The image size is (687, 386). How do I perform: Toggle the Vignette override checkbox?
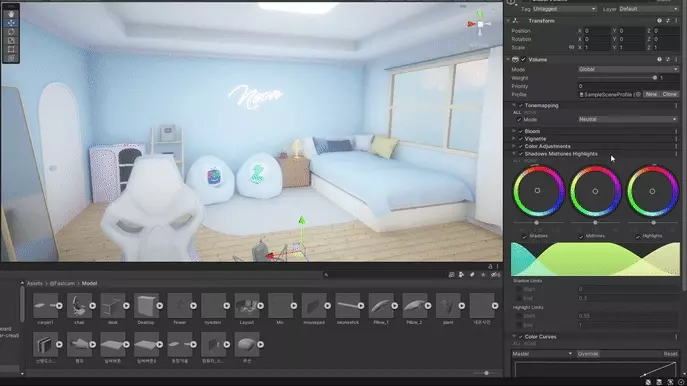(x=521, y=139)
